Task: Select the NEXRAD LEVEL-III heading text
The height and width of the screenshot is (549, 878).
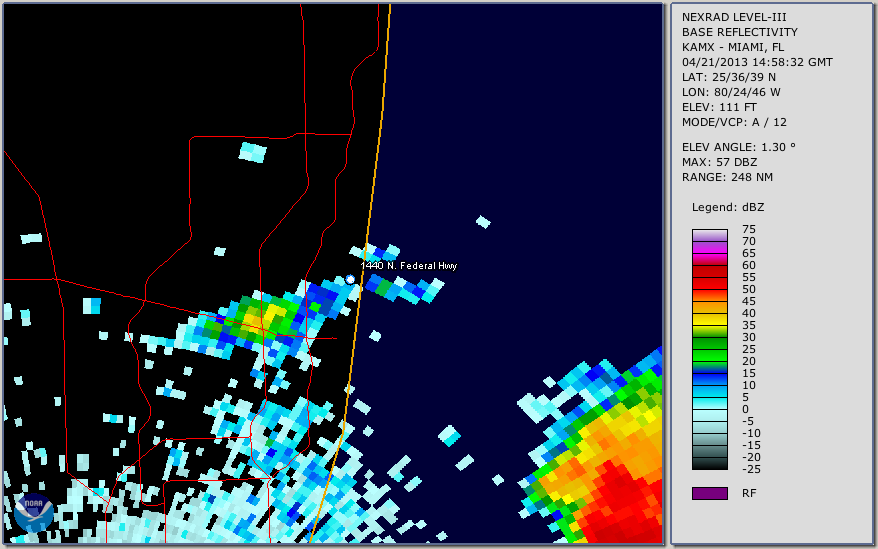Action: click(734, 17)
